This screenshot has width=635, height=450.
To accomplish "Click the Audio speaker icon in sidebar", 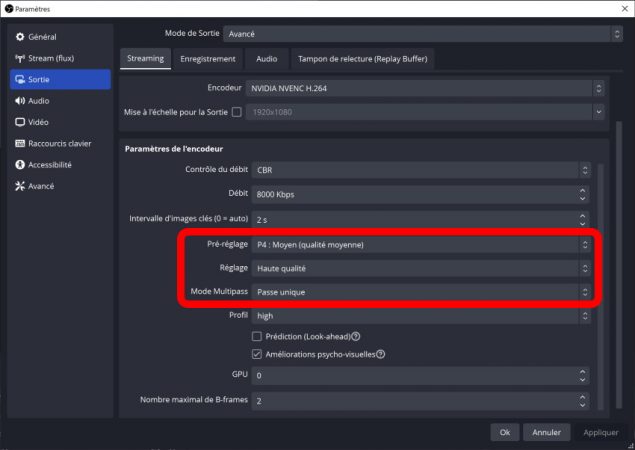I will [20, 101].
